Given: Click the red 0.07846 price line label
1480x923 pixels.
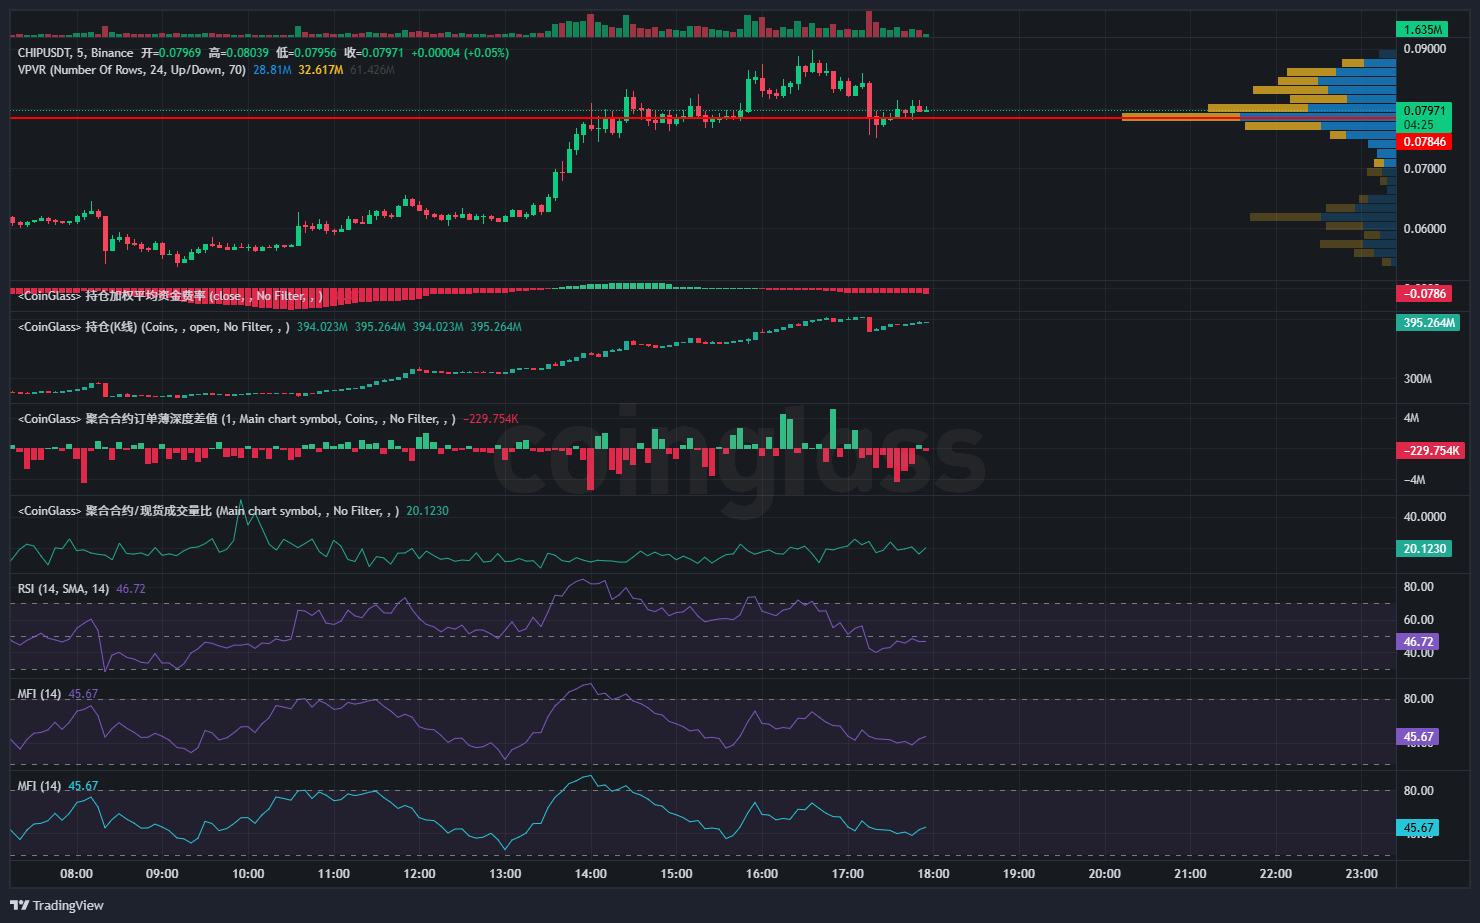Looking at the screenshot, I should tap(1424, 142).
